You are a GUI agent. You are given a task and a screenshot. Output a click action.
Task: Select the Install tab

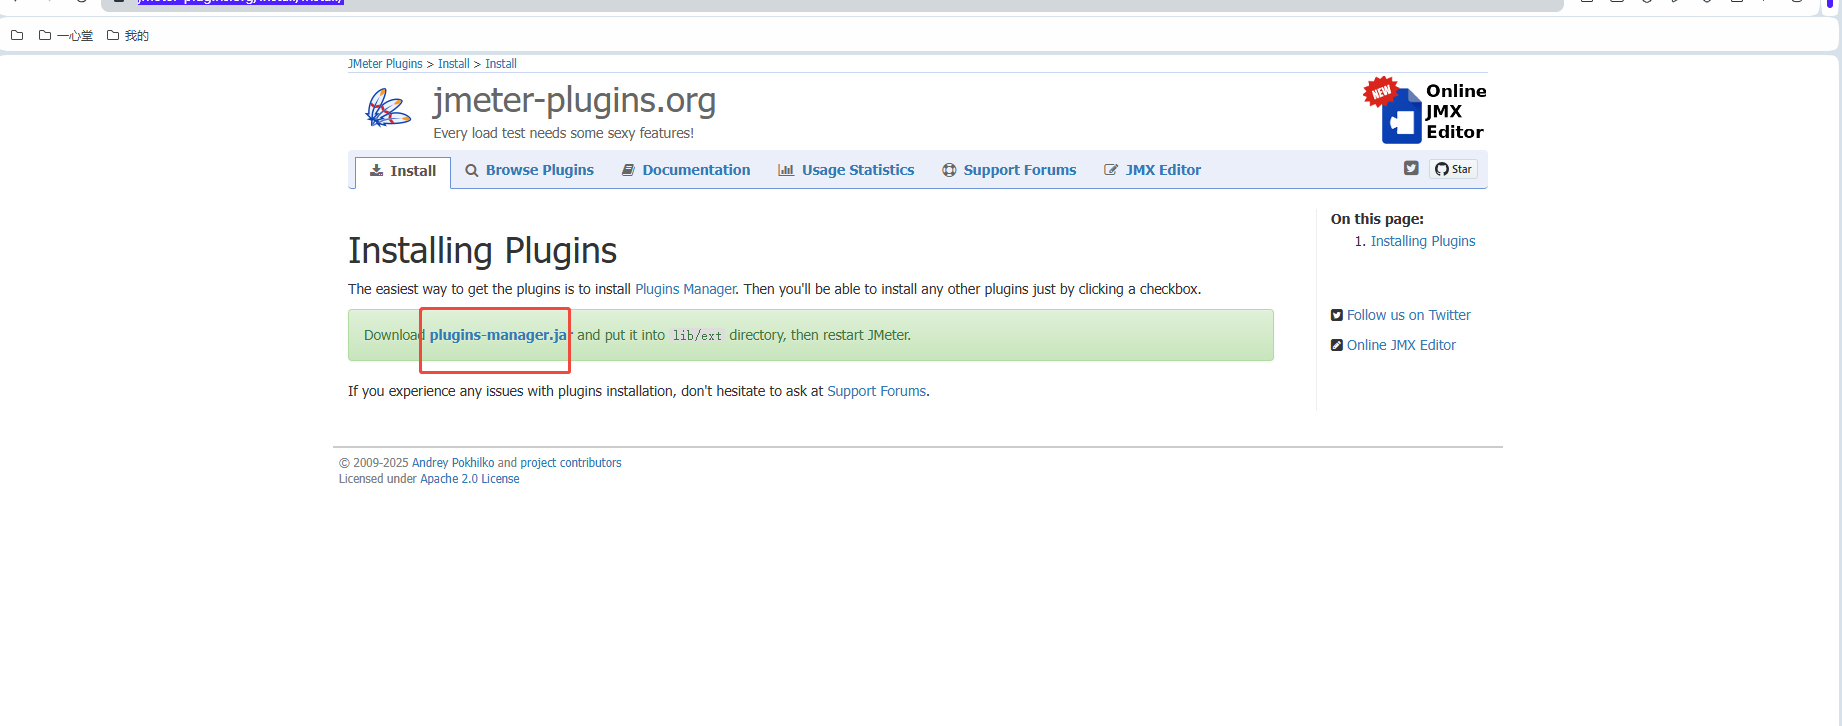coord(403,171)
